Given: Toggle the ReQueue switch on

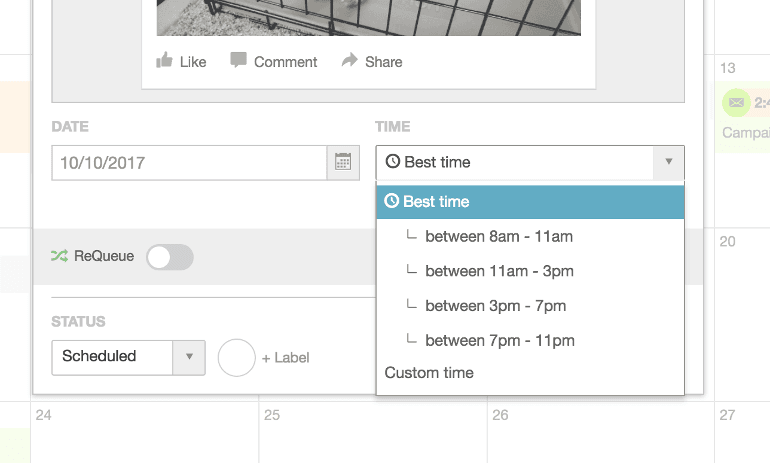Looking at the screenshot, I should 170,257.
